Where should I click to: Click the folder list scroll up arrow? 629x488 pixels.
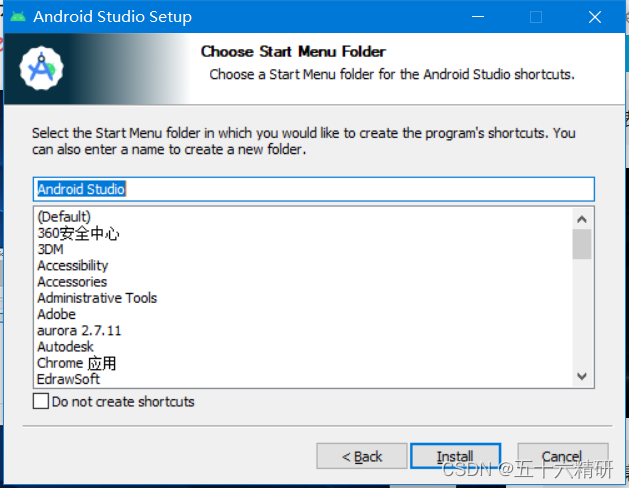pyautogui.click(x=582, y=219)
